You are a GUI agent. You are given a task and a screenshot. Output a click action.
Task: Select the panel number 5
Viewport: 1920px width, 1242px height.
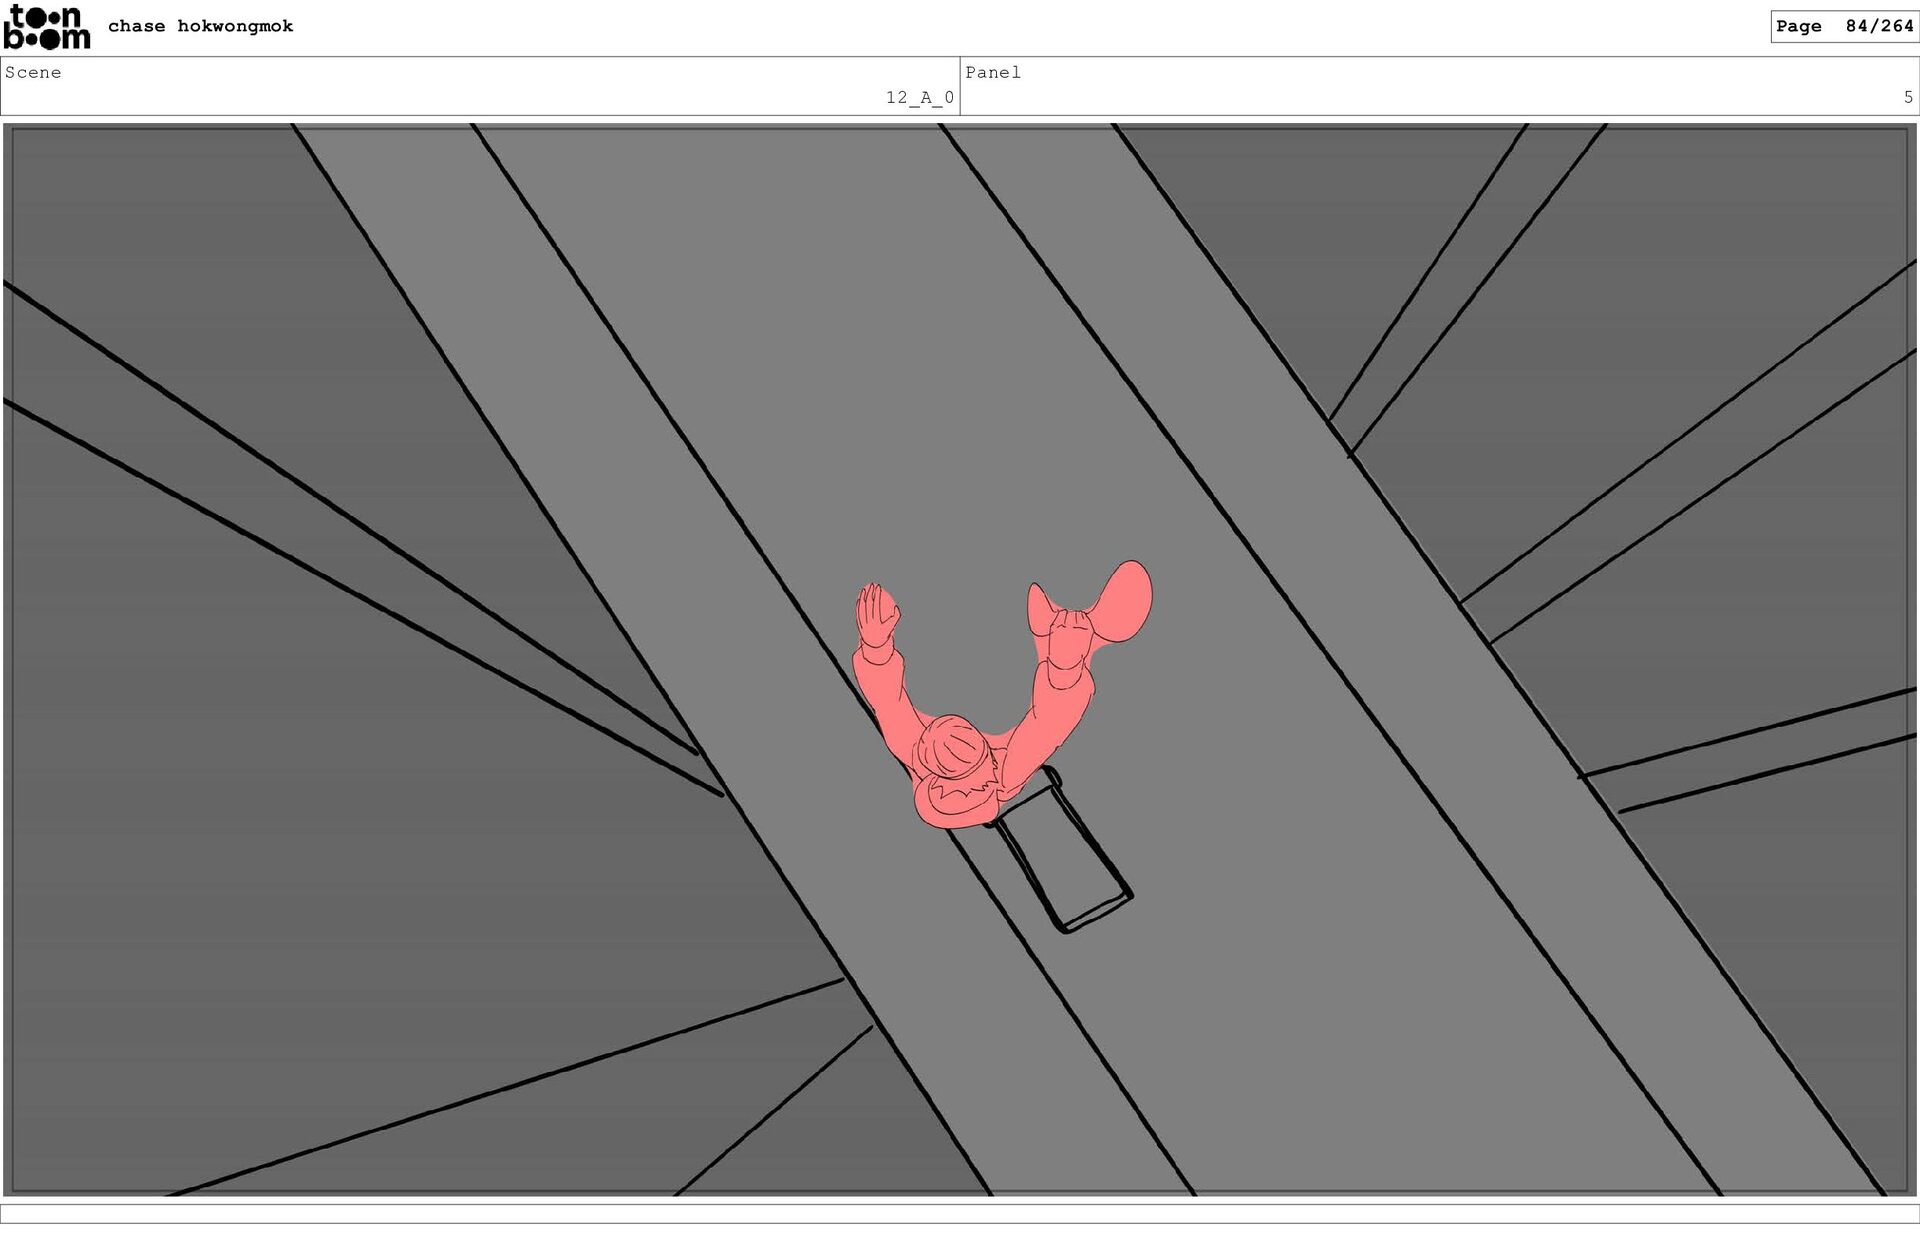[1907, 97]
